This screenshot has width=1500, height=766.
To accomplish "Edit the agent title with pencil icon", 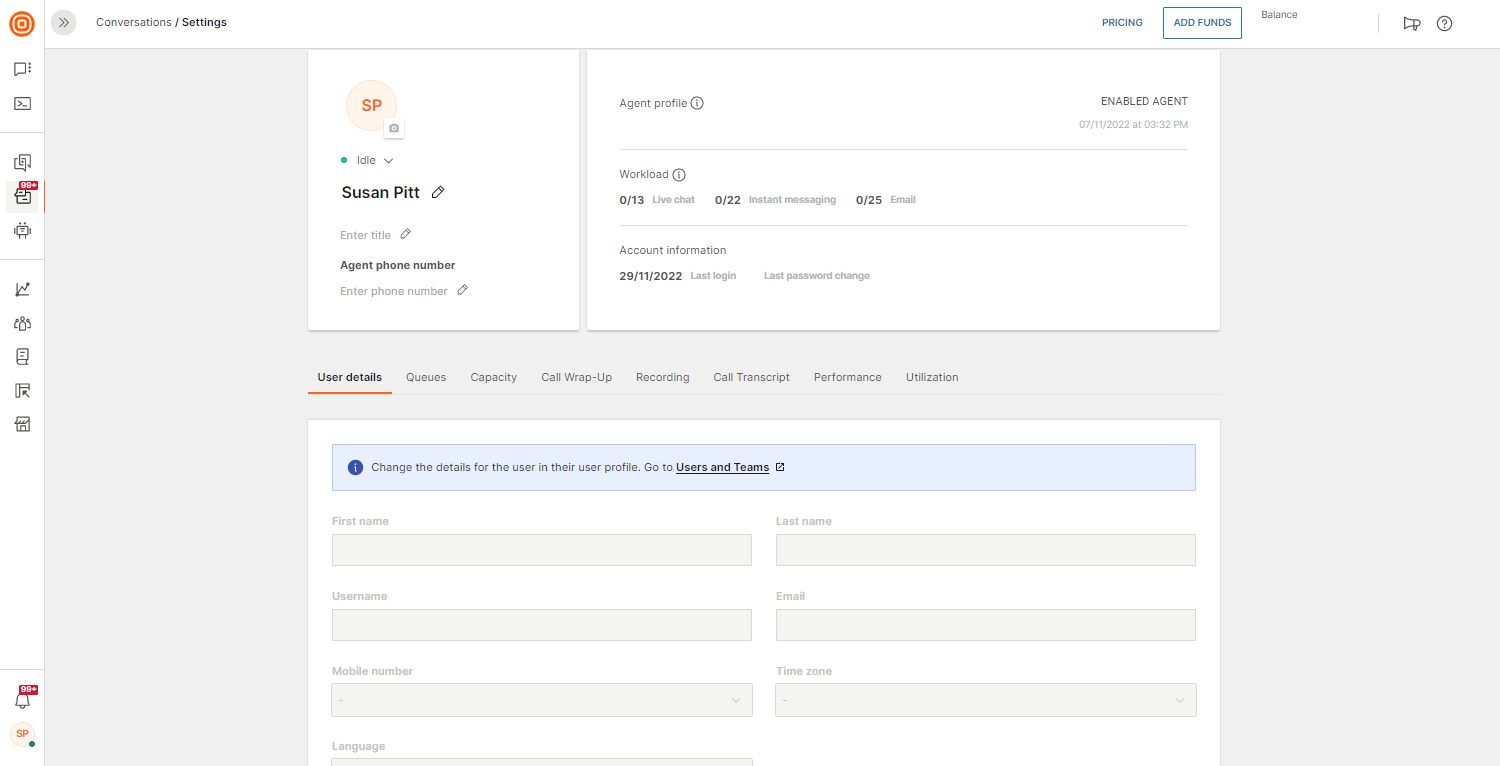I will pyautogui.click(x=405, y=234).
